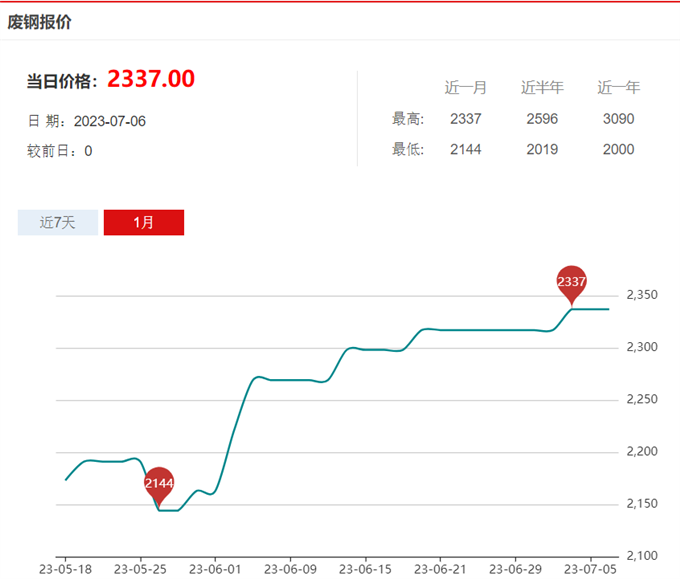Click the date 2023-07-06
The height and width of the screenshot is (579, 680).
[x=111, y=121]
